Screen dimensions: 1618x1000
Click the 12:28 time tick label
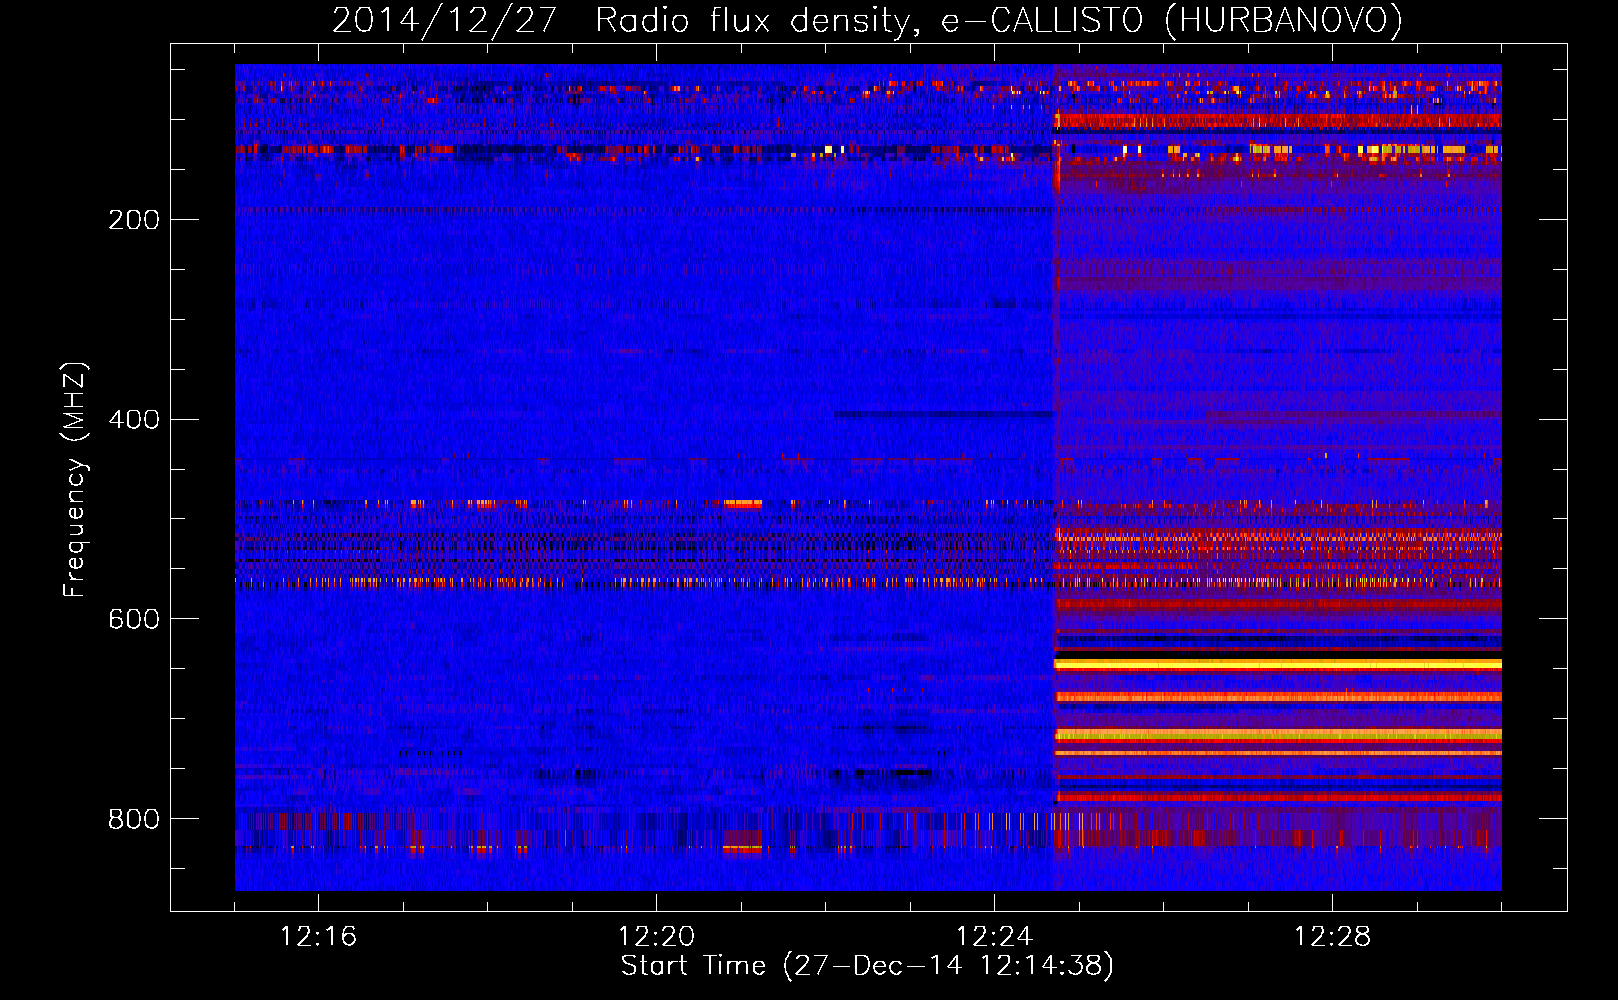pos(1332,937)
